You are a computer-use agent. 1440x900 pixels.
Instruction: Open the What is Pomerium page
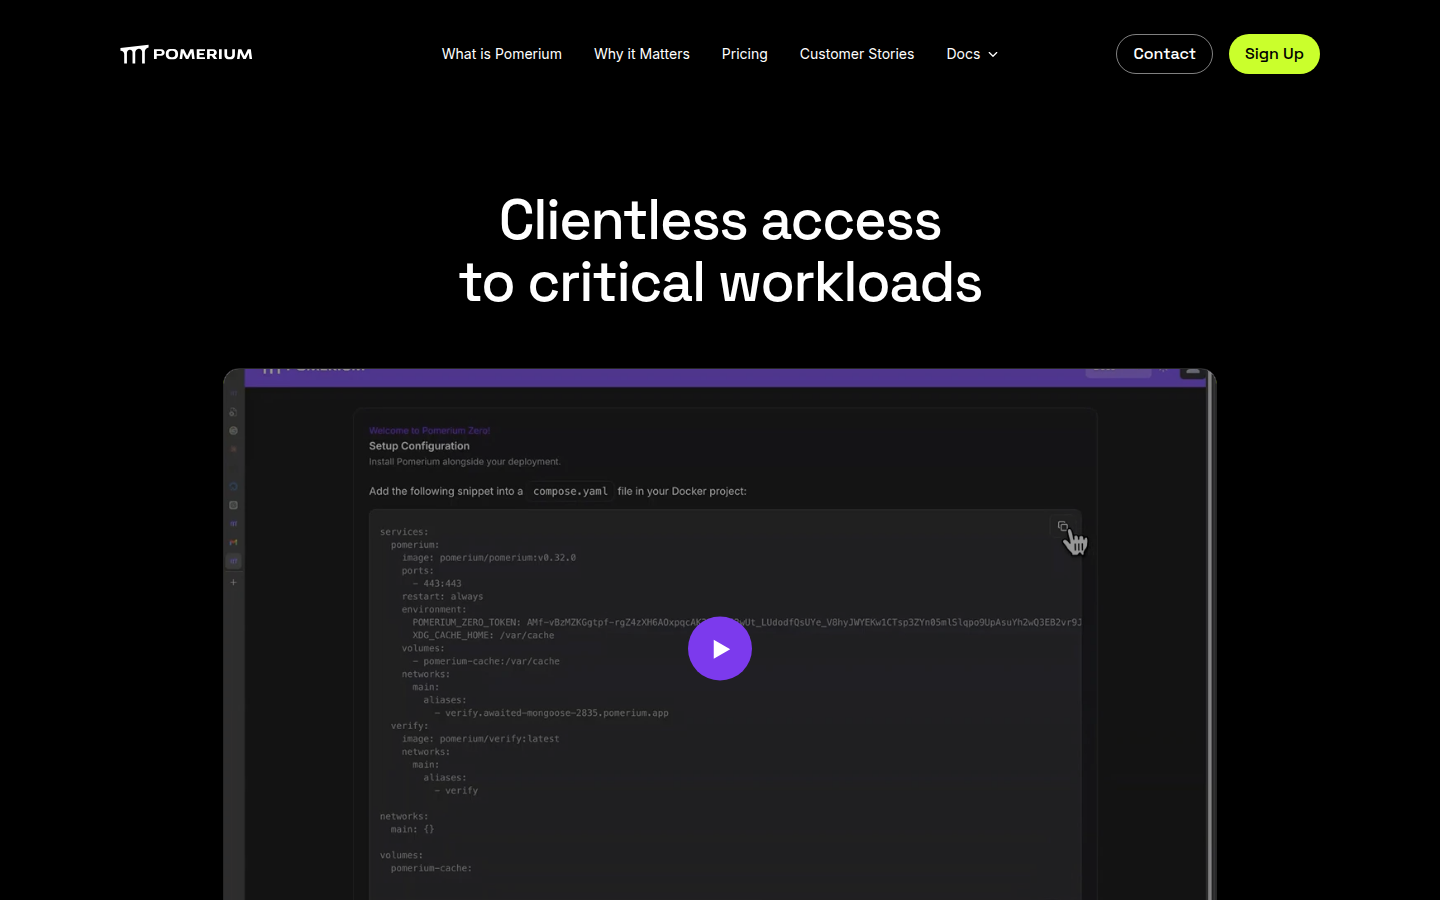(x=502, y=54)
